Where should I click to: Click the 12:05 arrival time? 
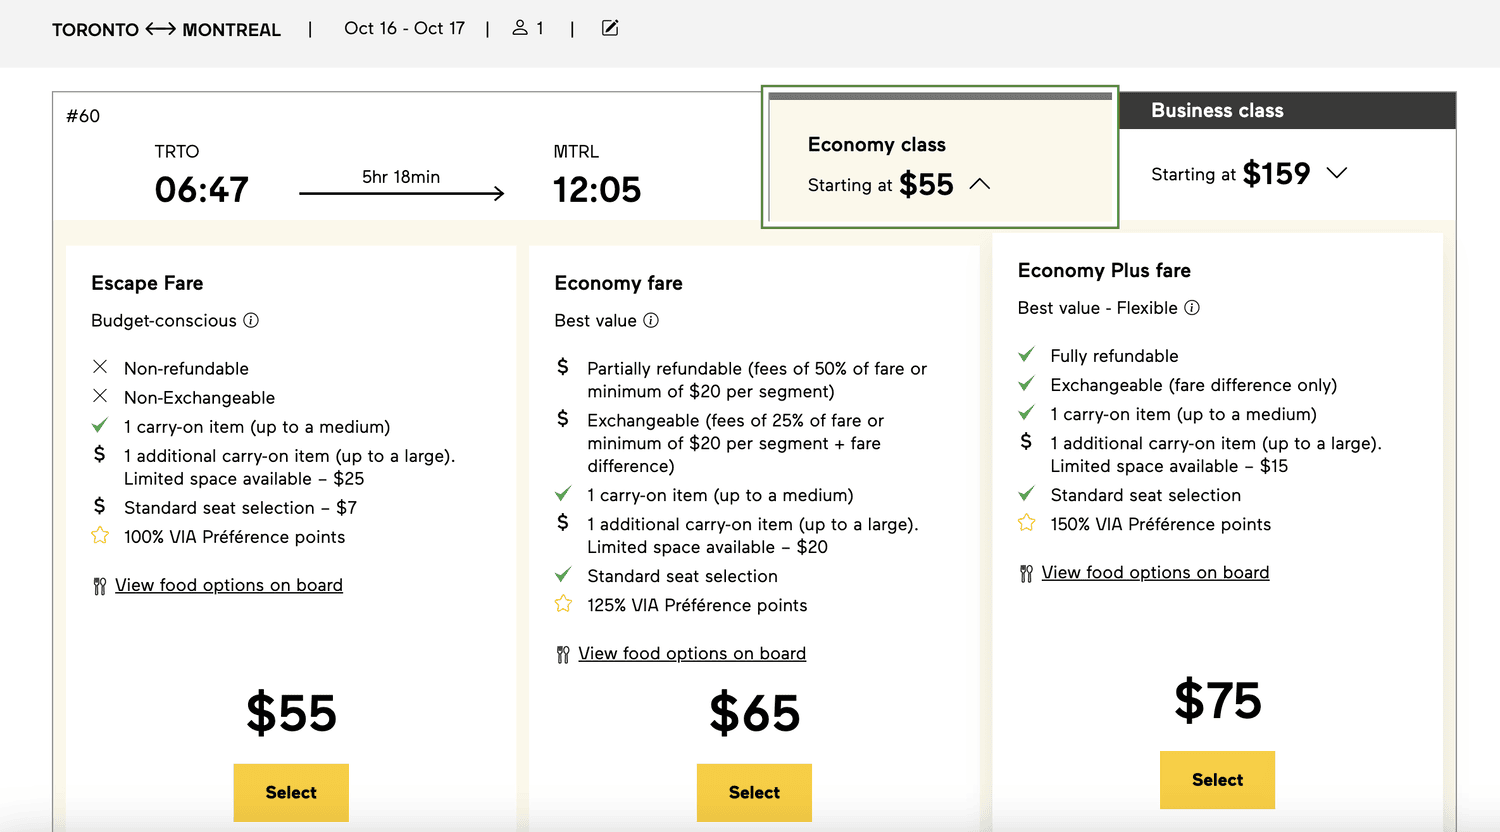[597, 189]
